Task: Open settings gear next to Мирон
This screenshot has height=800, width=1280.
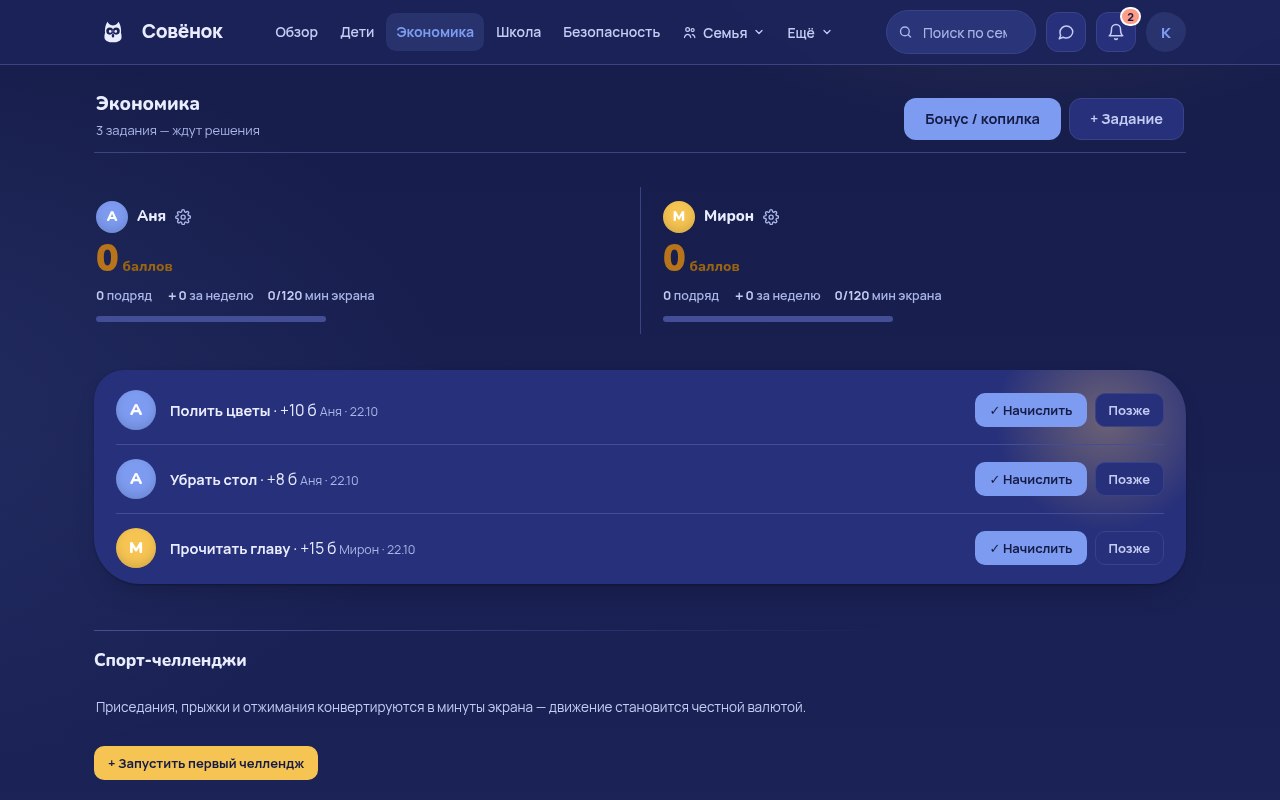Action: click(x=771, y=217)
